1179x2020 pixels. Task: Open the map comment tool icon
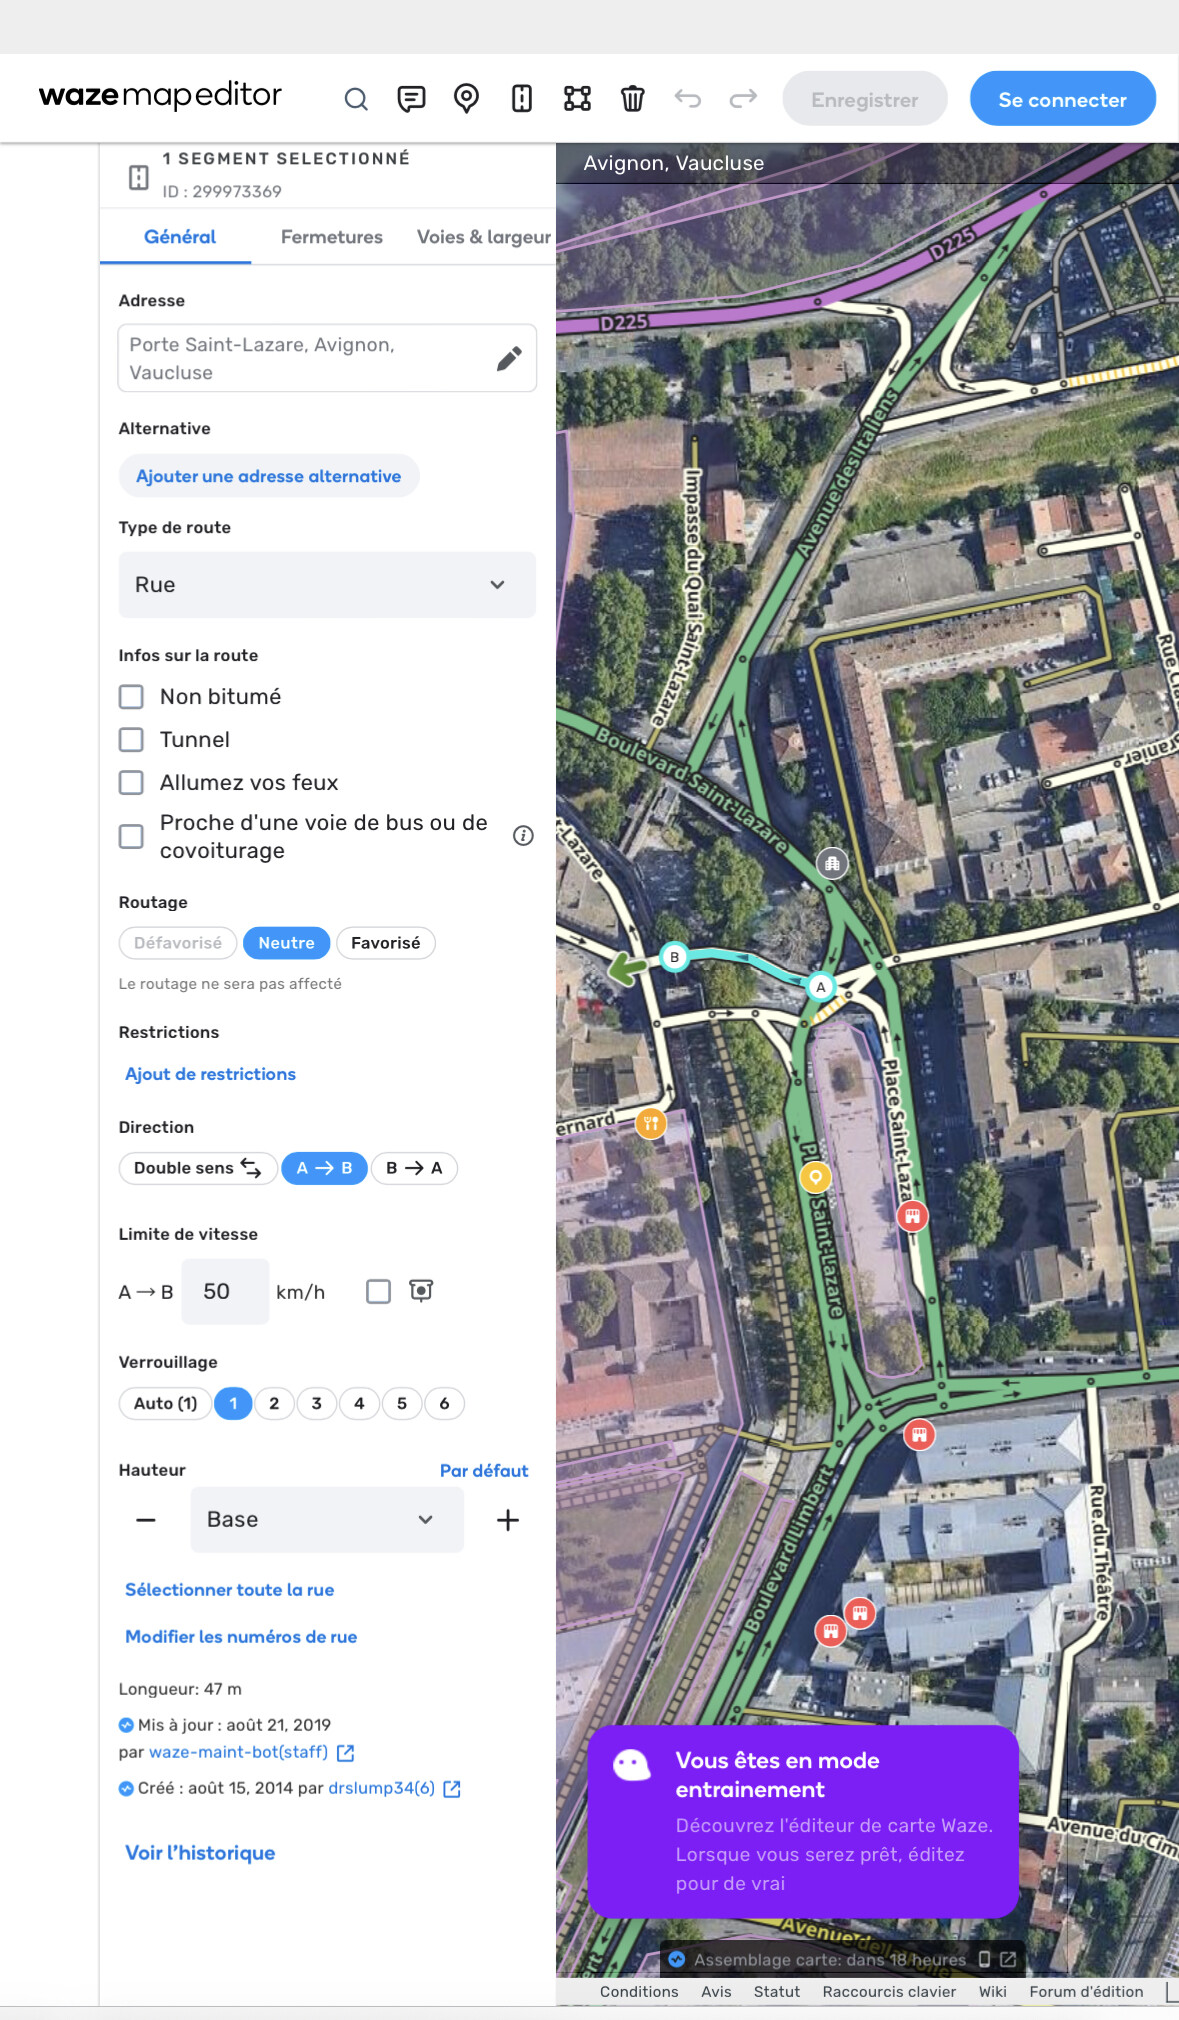(x=411, y=99)
